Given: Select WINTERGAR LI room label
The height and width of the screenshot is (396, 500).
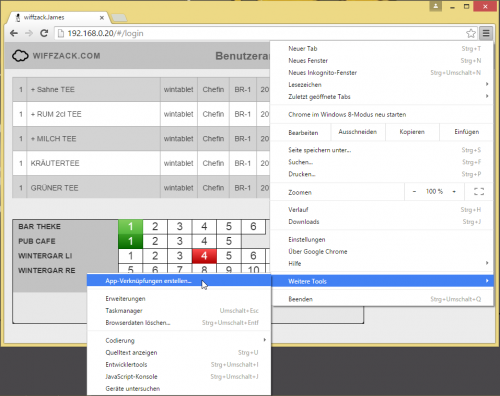Looking at the screenshot, I should click(x=45, y=256).
